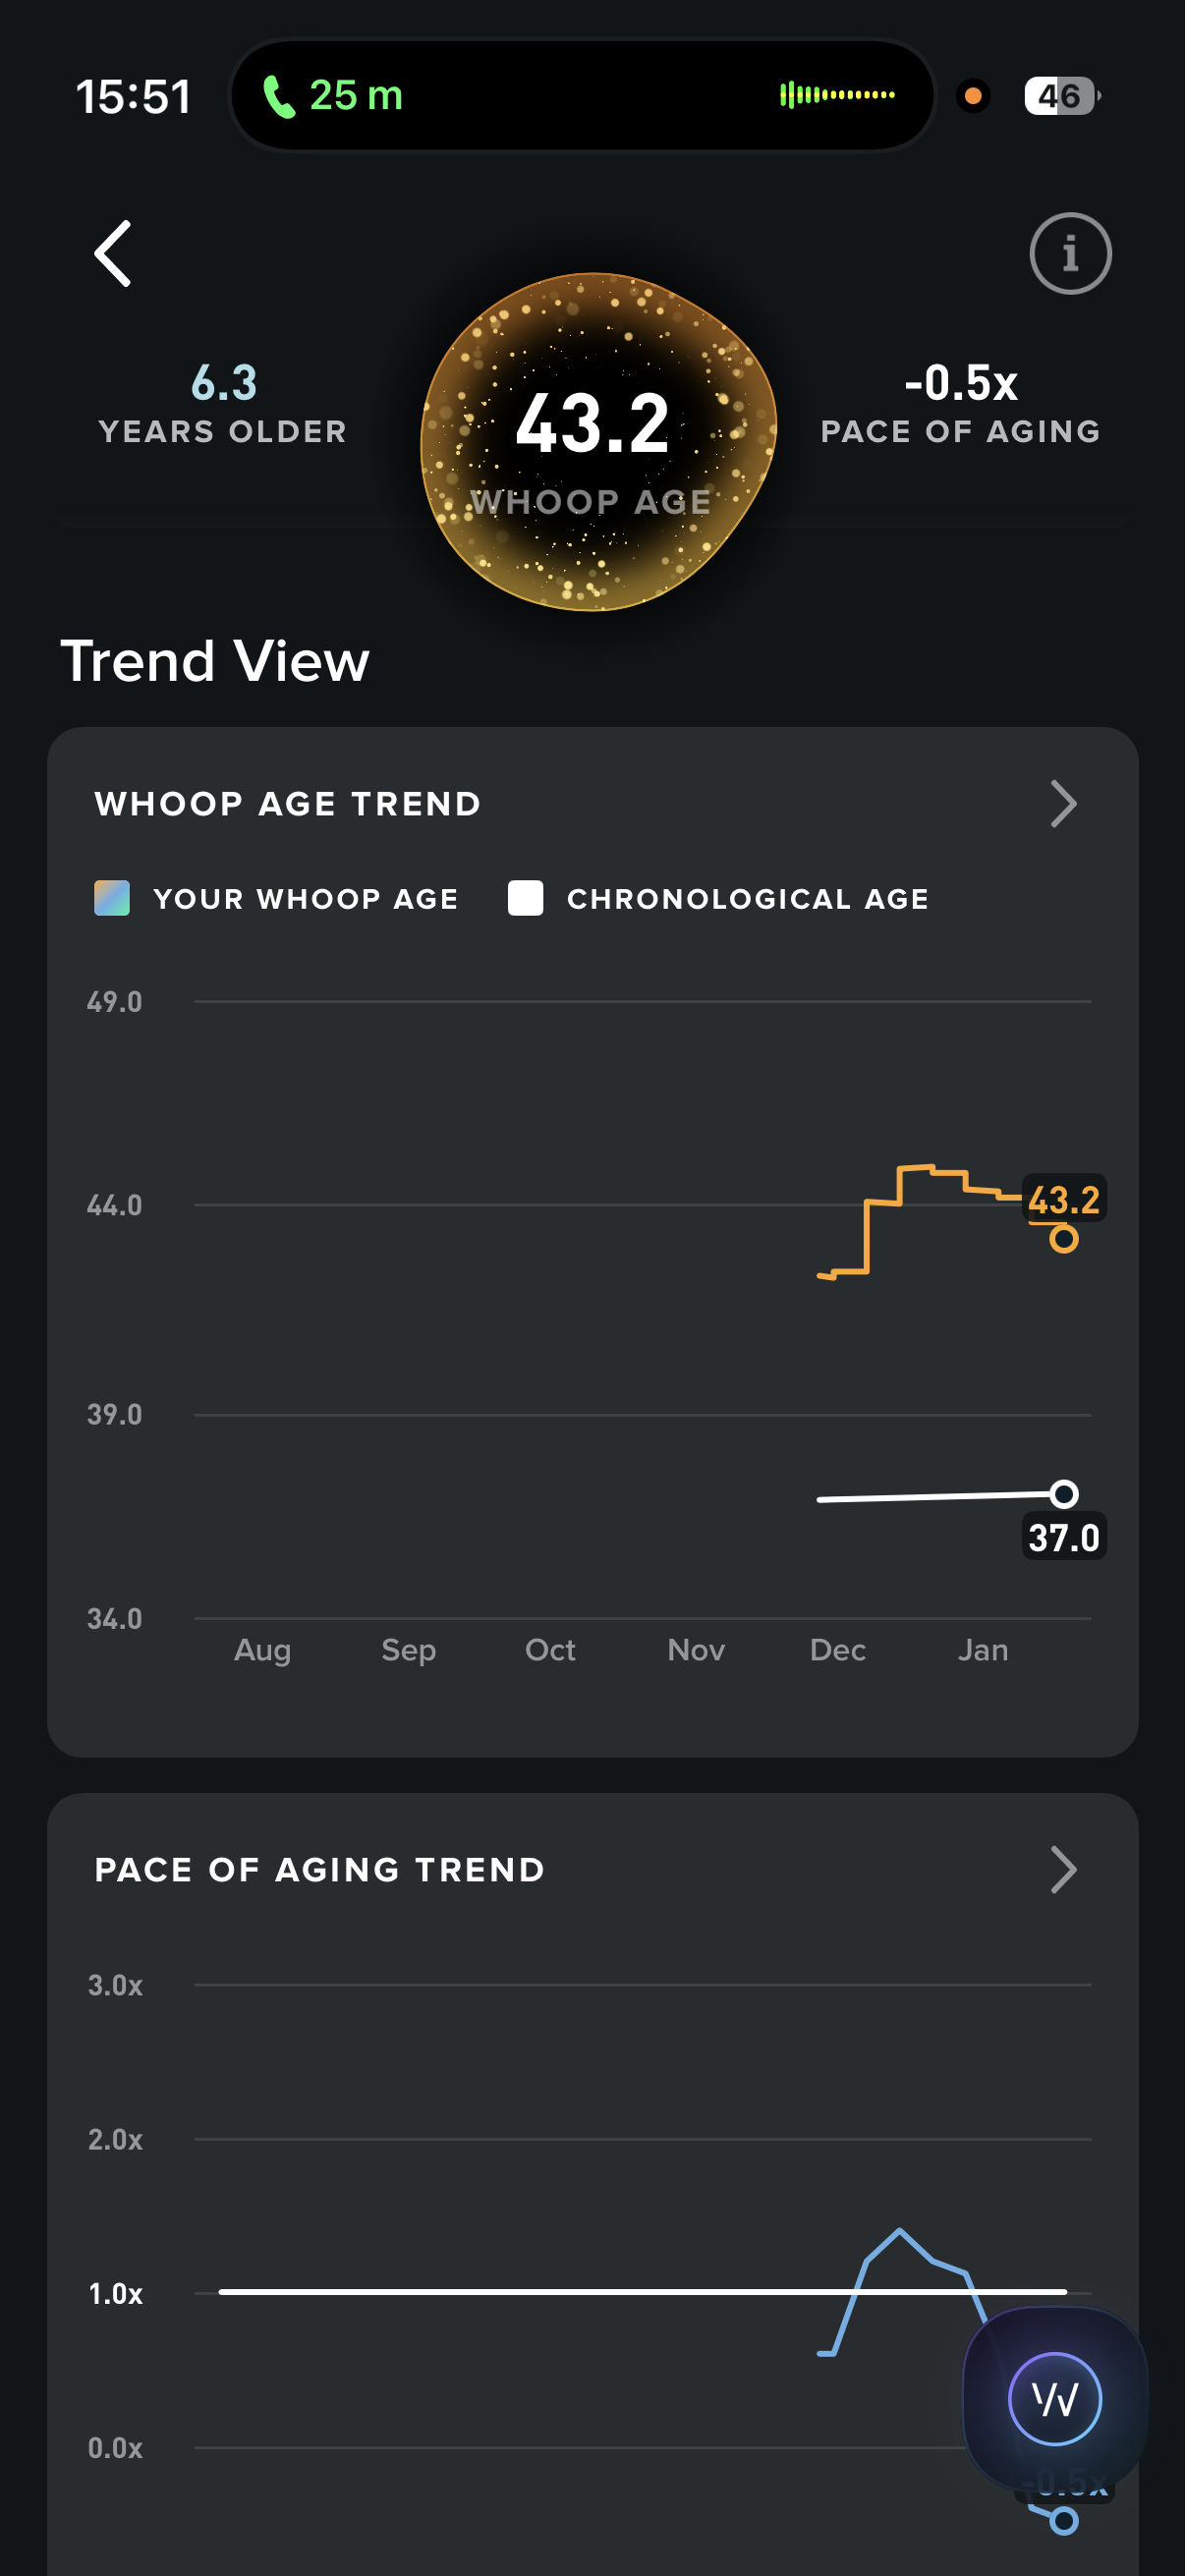Tap the white Chronological Age legend swatch
The height and width of the screenshot is (2576, 1185).
tap(525, 898)
